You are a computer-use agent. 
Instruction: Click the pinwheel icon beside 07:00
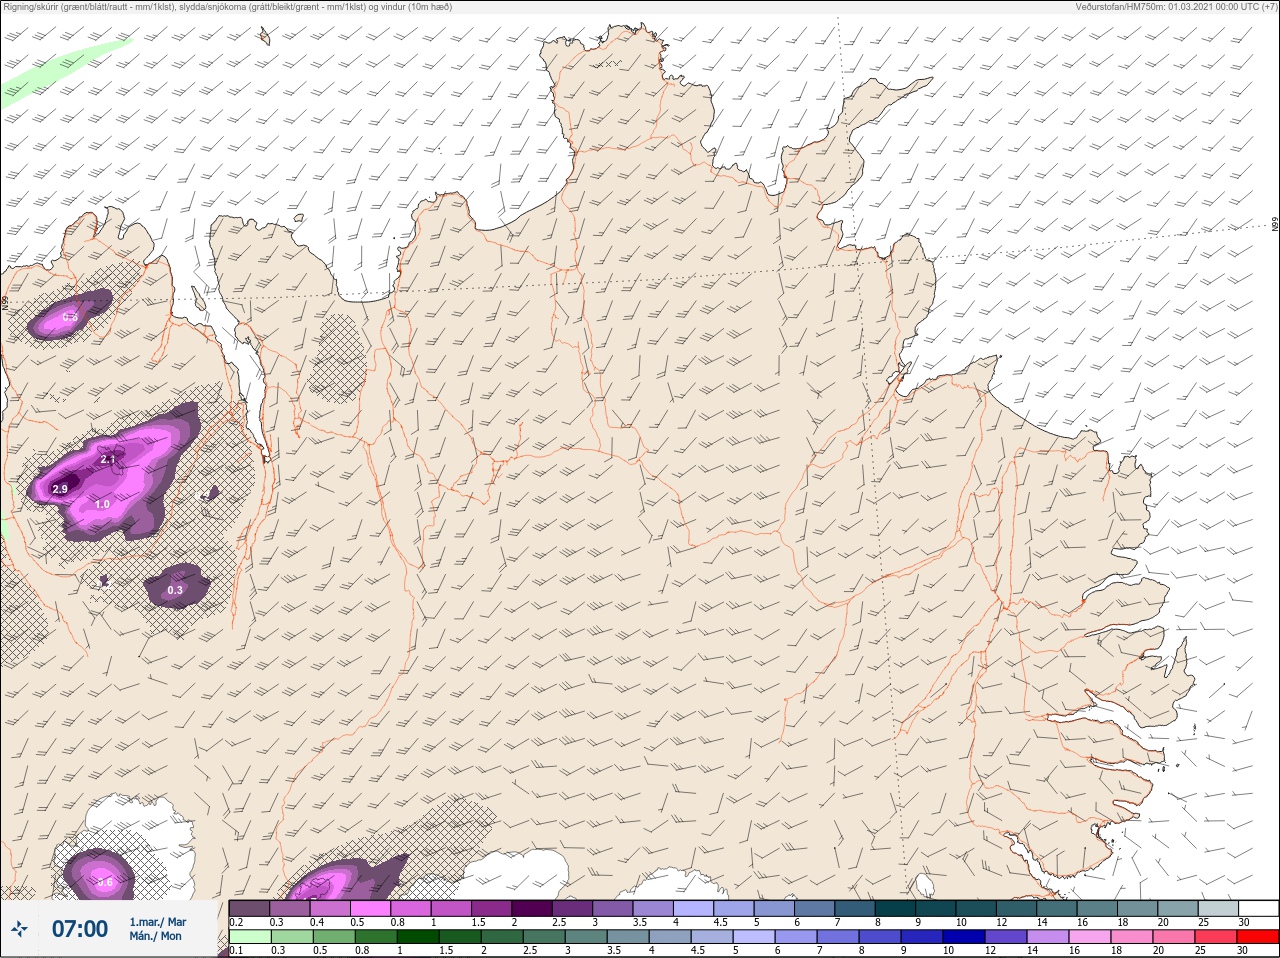point(19,929)
